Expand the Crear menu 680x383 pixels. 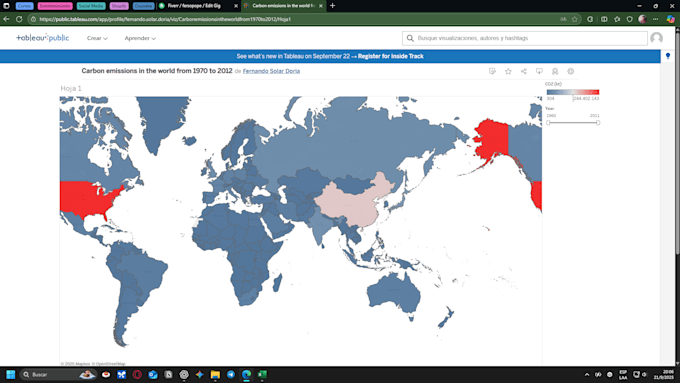(97, 38)
